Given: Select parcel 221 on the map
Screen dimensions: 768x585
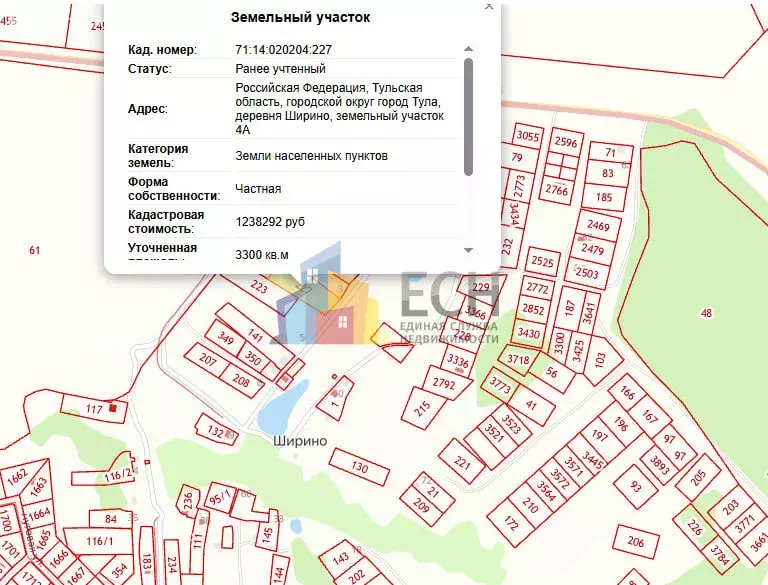Looking at the screenshot, I should pyautogui.click(x=462, y=463).
